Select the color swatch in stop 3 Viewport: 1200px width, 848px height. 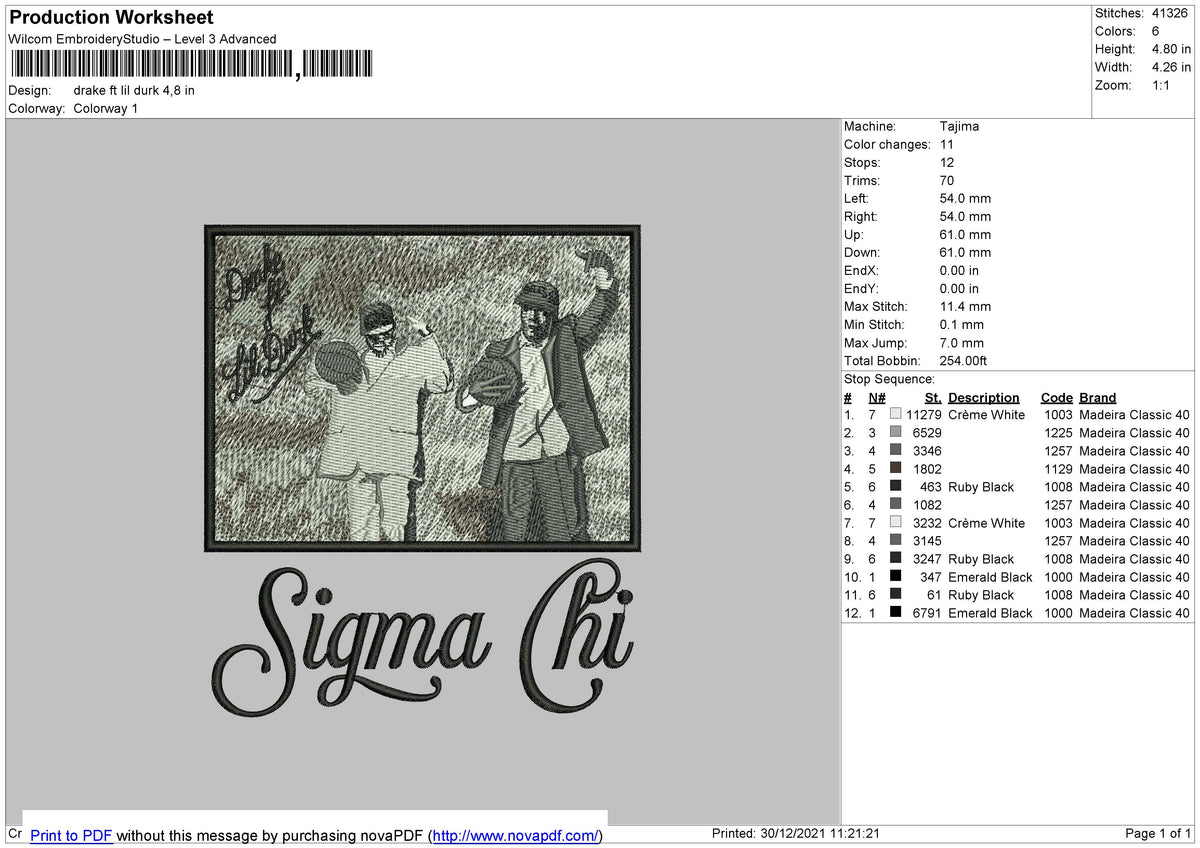tap(895, 451)
